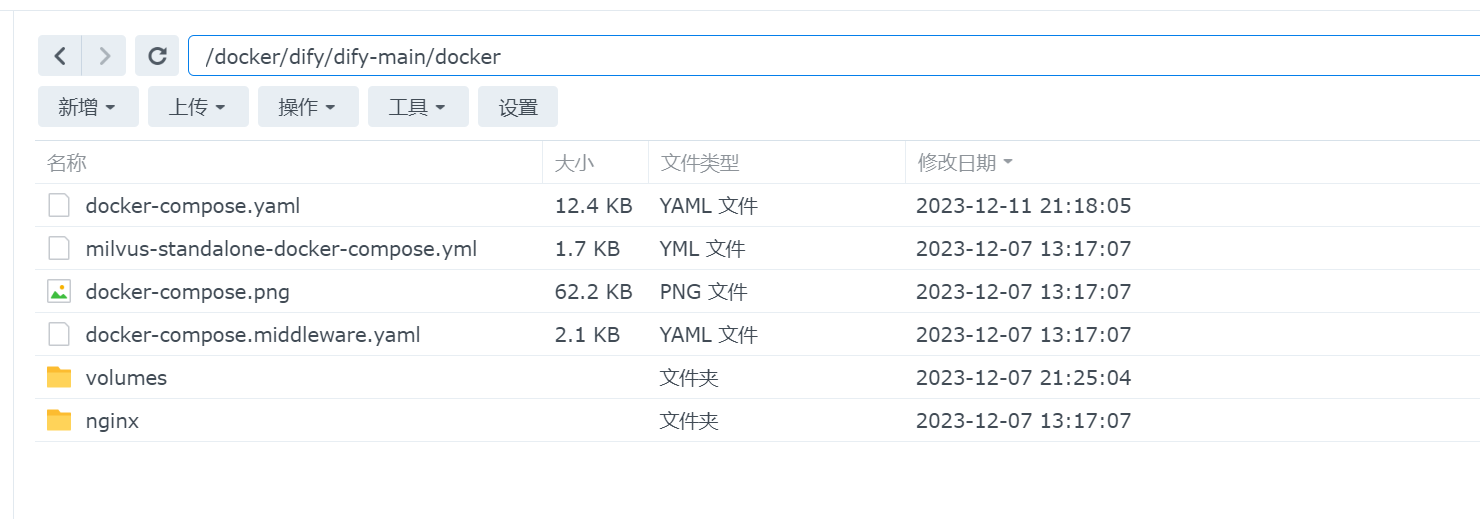Click date 2023-12-07 21:25:04

[x=1023, y=378]
